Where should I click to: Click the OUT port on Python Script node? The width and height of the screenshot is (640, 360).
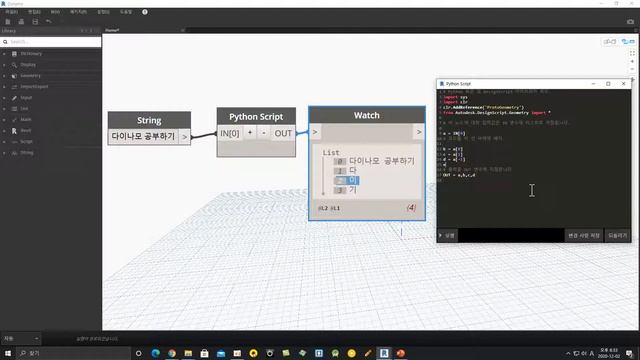point(283,133)
